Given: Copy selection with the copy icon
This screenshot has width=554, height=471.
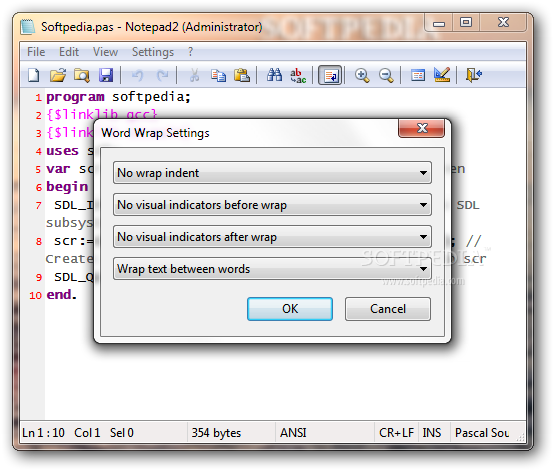Looking at the screenshot, I should pos(218,75).
